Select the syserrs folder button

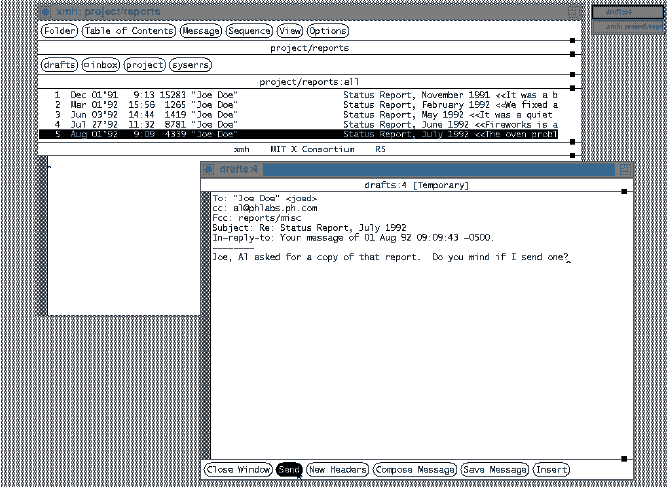189,65
